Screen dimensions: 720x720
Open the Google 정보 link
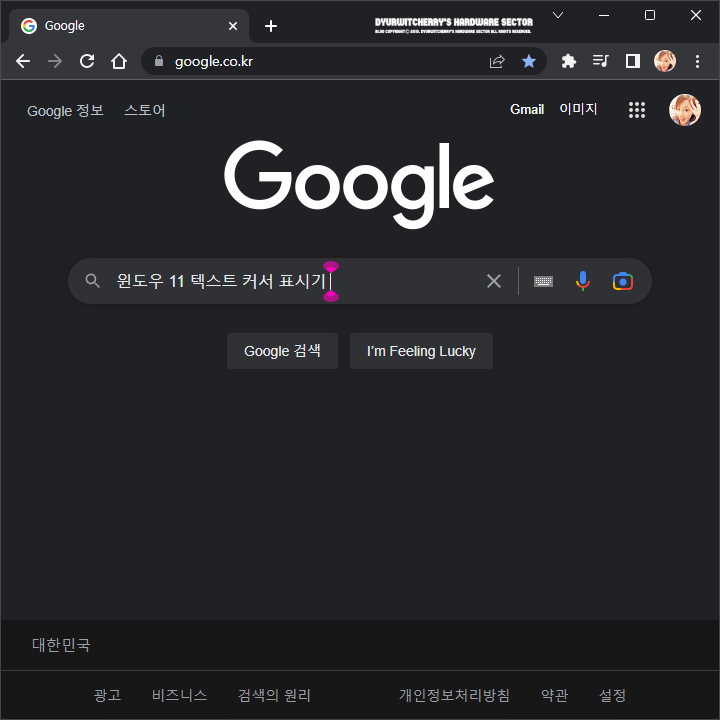coord(65,111)
